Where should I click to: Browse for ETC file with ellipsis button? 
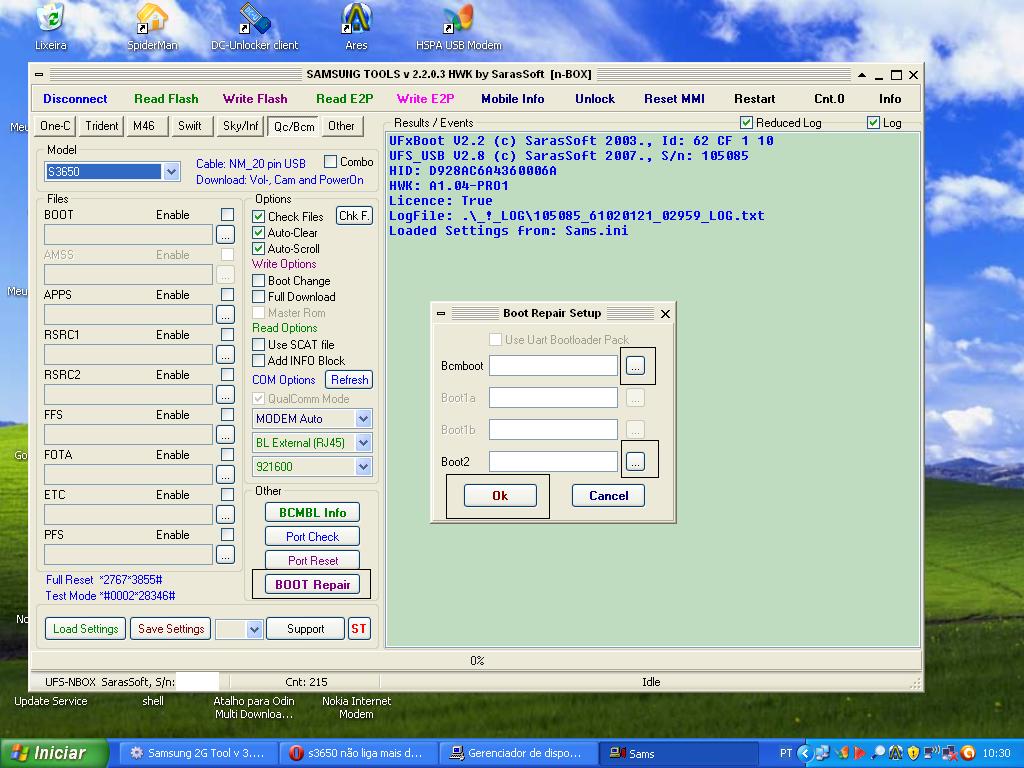tap(225, 514)
